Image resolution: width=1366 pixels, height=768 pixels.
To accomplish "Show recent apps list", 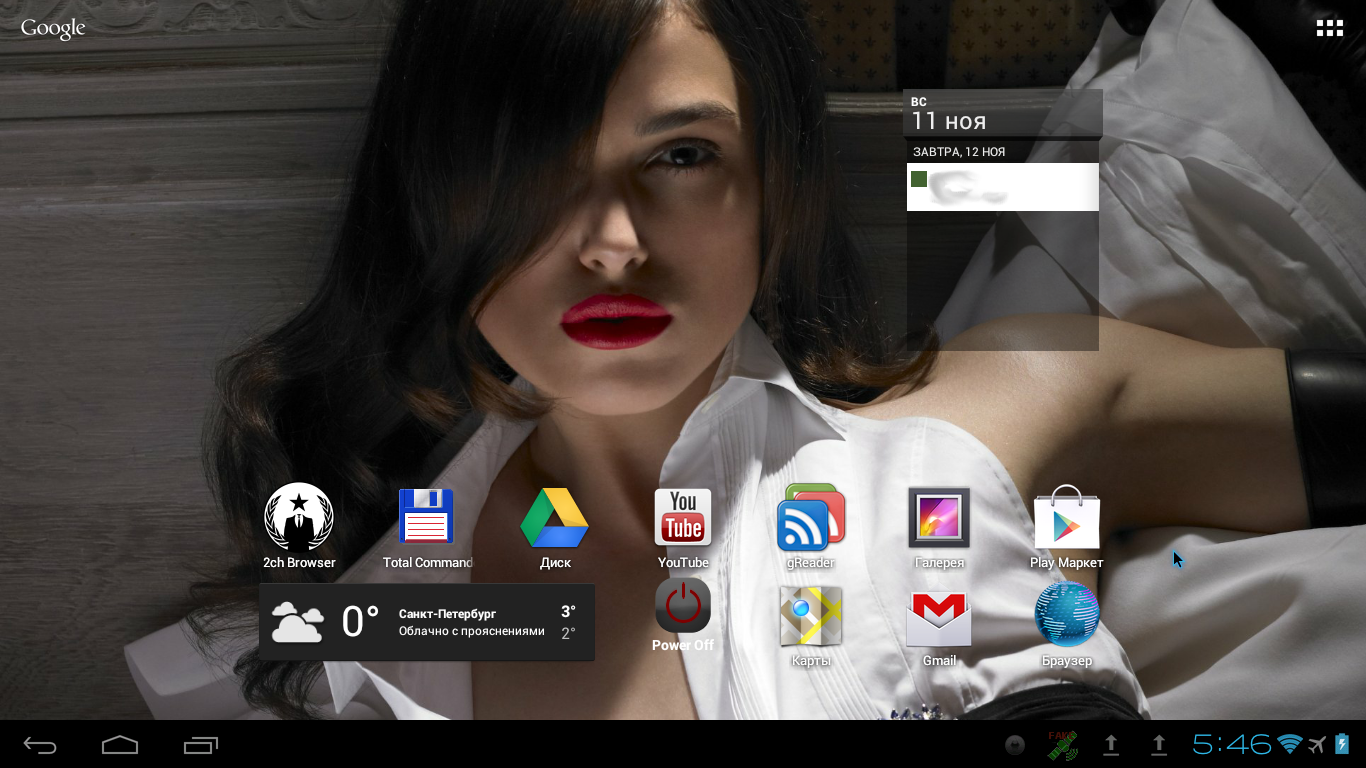I will (201, 745).
